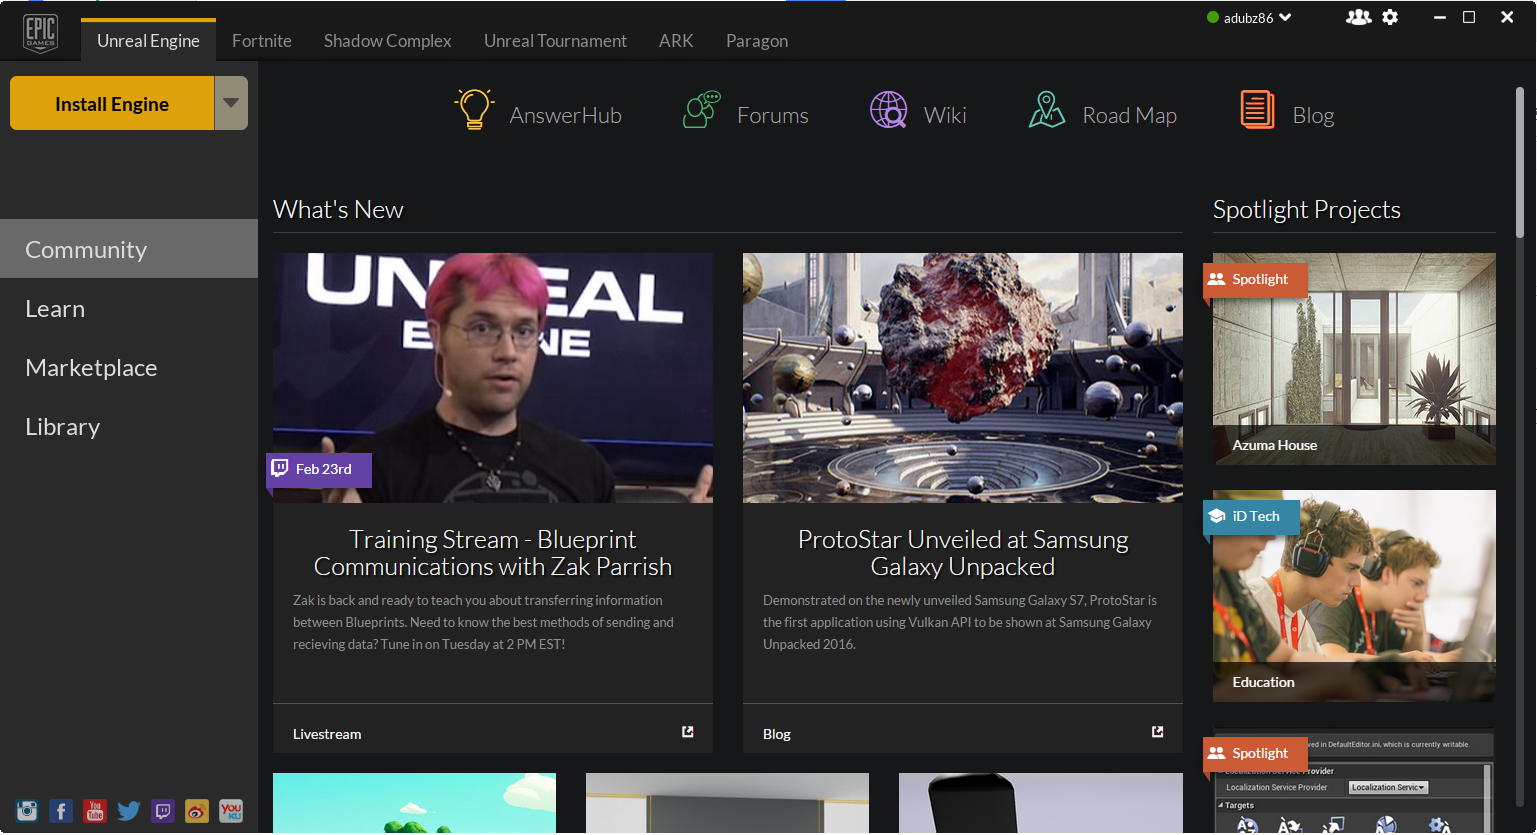The width and height of the screenshot is (1537, 835).
Task: Switch to the Paragon tab
Action: coord(757,41)
